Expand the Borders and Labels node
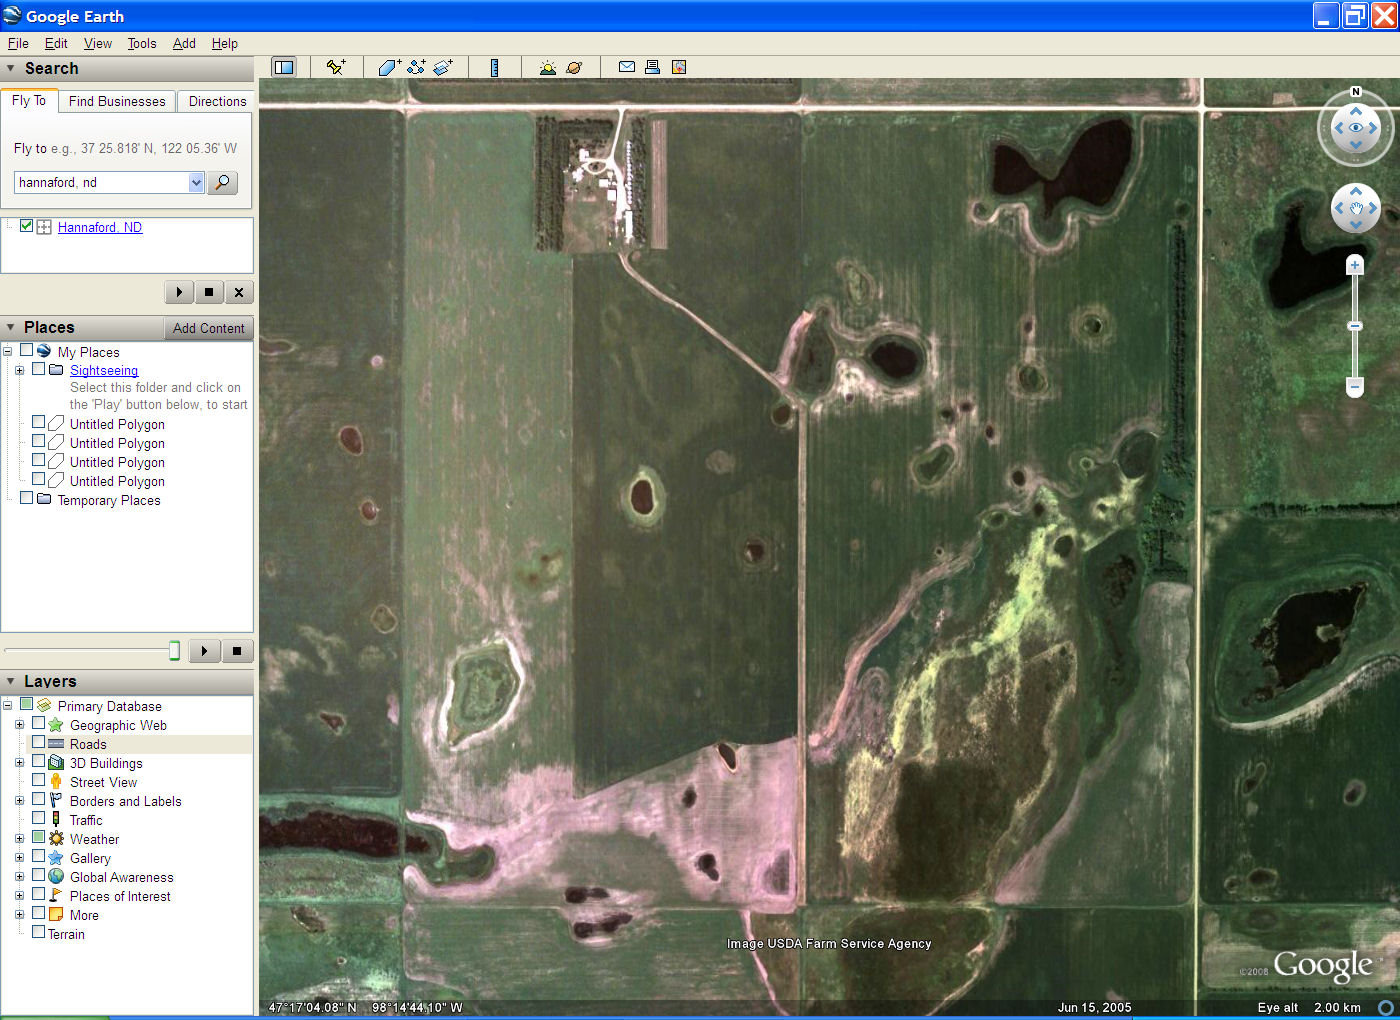 (x=19, y=801)
